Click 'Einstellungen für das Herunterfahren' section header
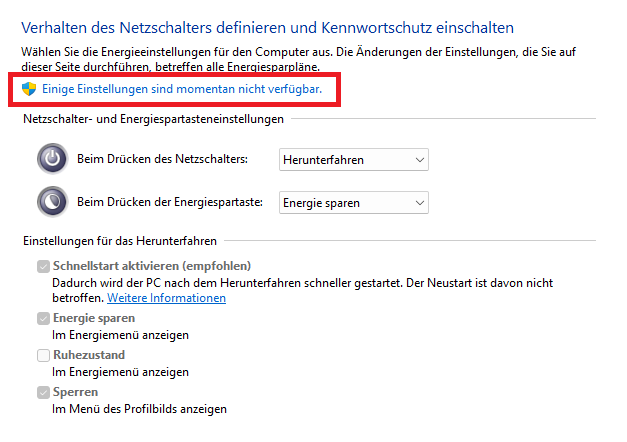 point(119,242)
